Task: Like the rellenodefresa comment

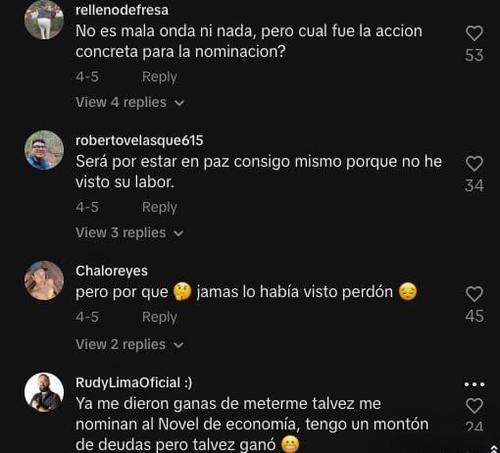Action: click(474, 33)
